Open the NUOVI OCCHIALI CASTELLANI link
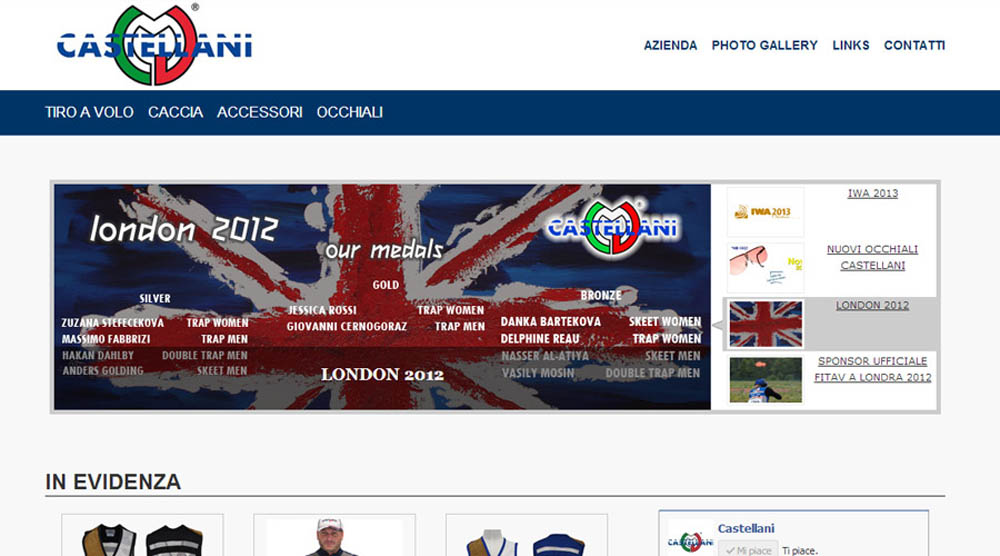The height and width of the screenshot is (556, 1000). (872, 257)
